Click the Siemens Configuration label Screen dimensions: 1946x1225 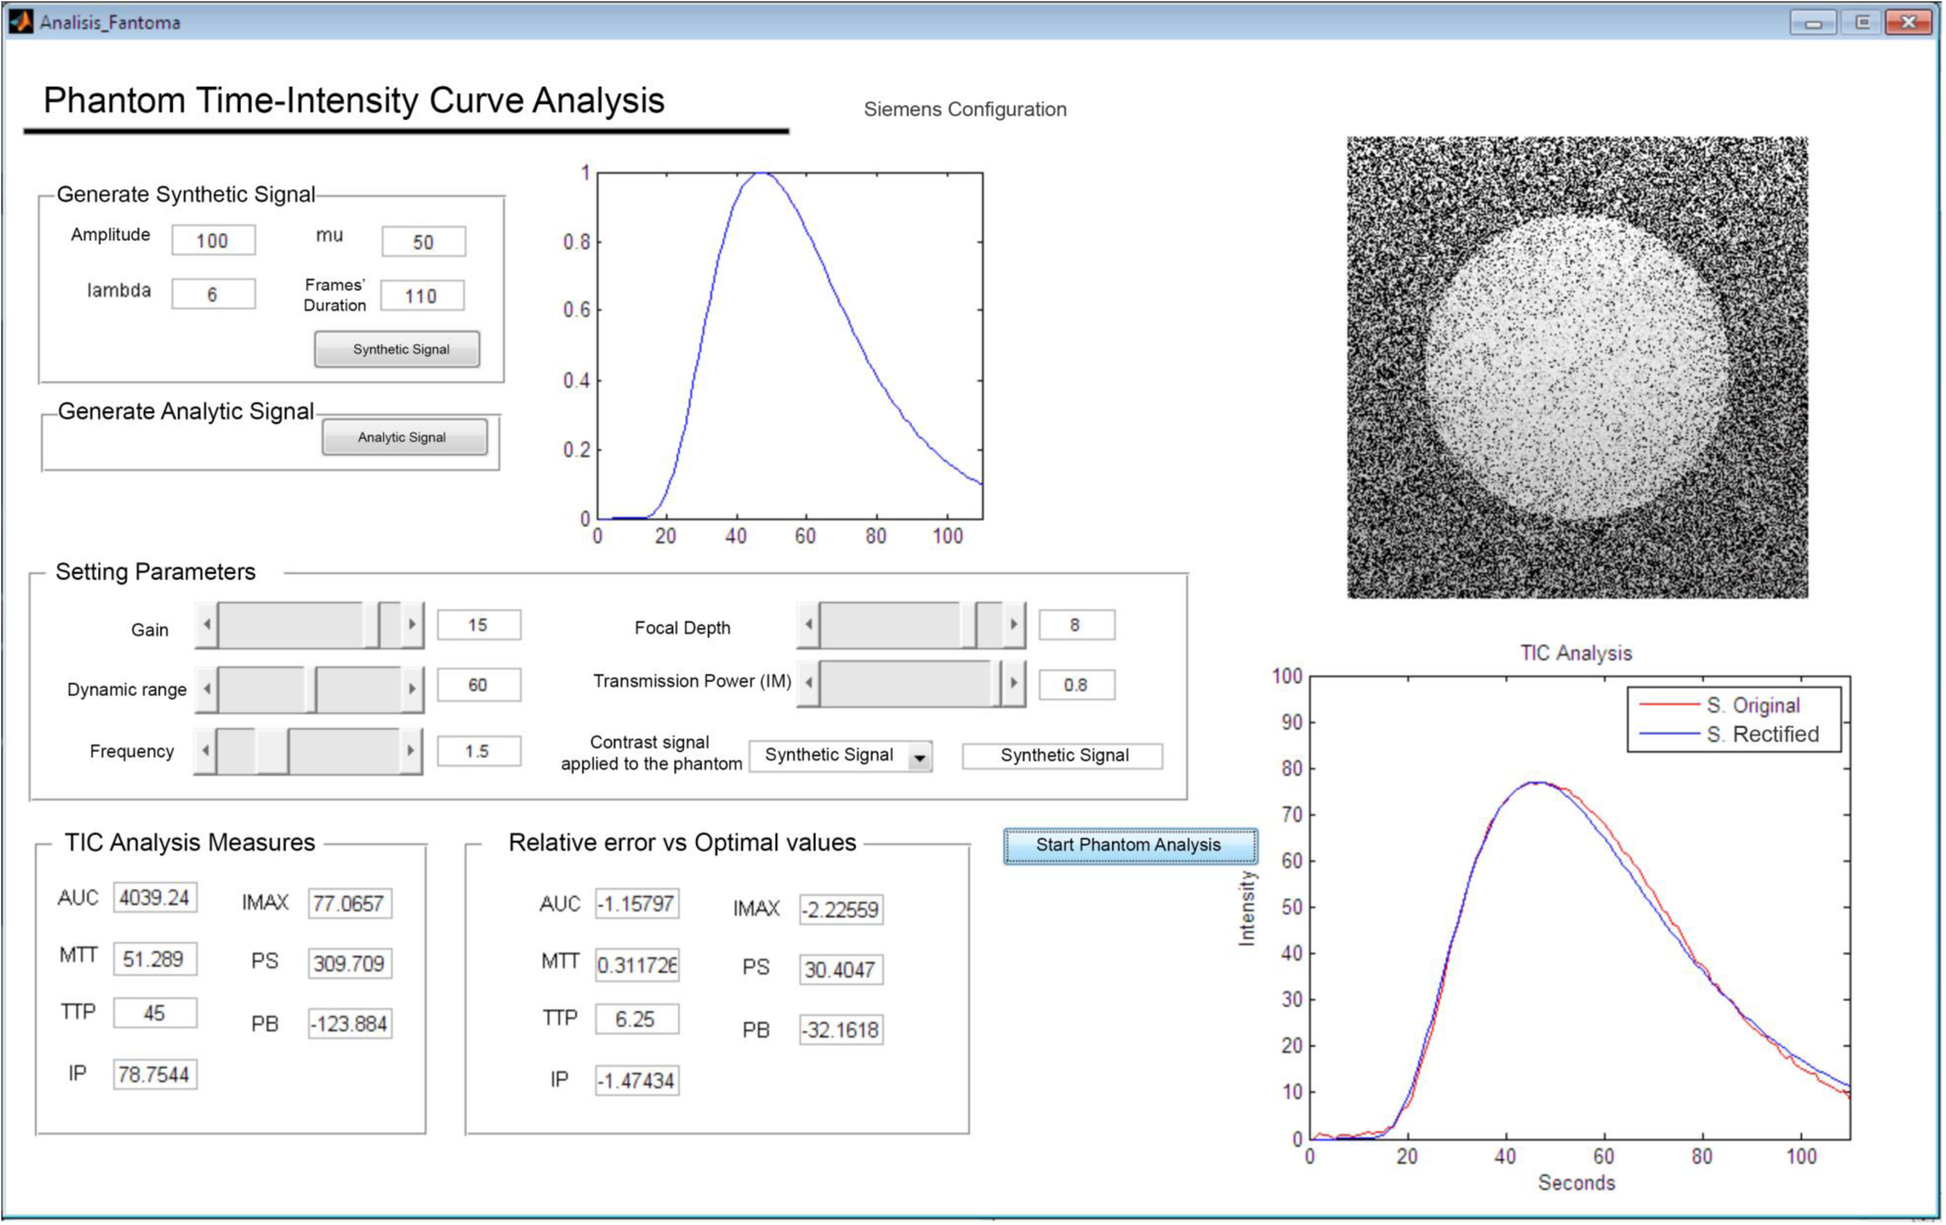(x=965, y=109)
